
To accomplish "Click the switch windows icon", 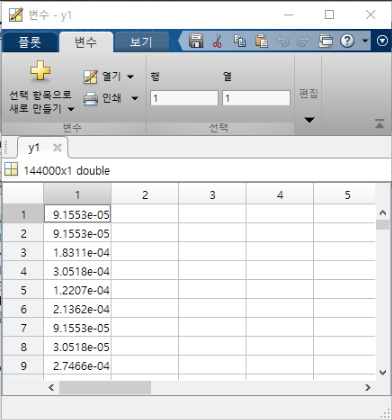I will (326, 41).
